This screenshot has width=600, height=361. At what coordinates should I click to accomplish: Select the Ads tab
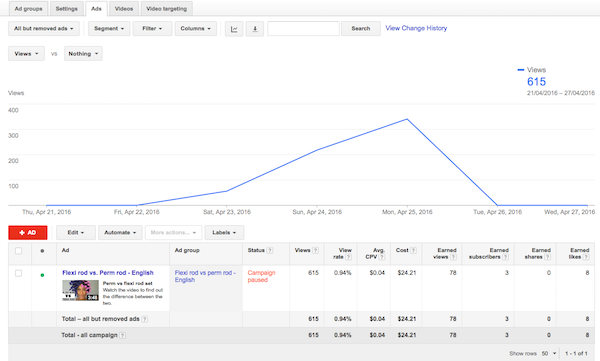click(96, 8)
